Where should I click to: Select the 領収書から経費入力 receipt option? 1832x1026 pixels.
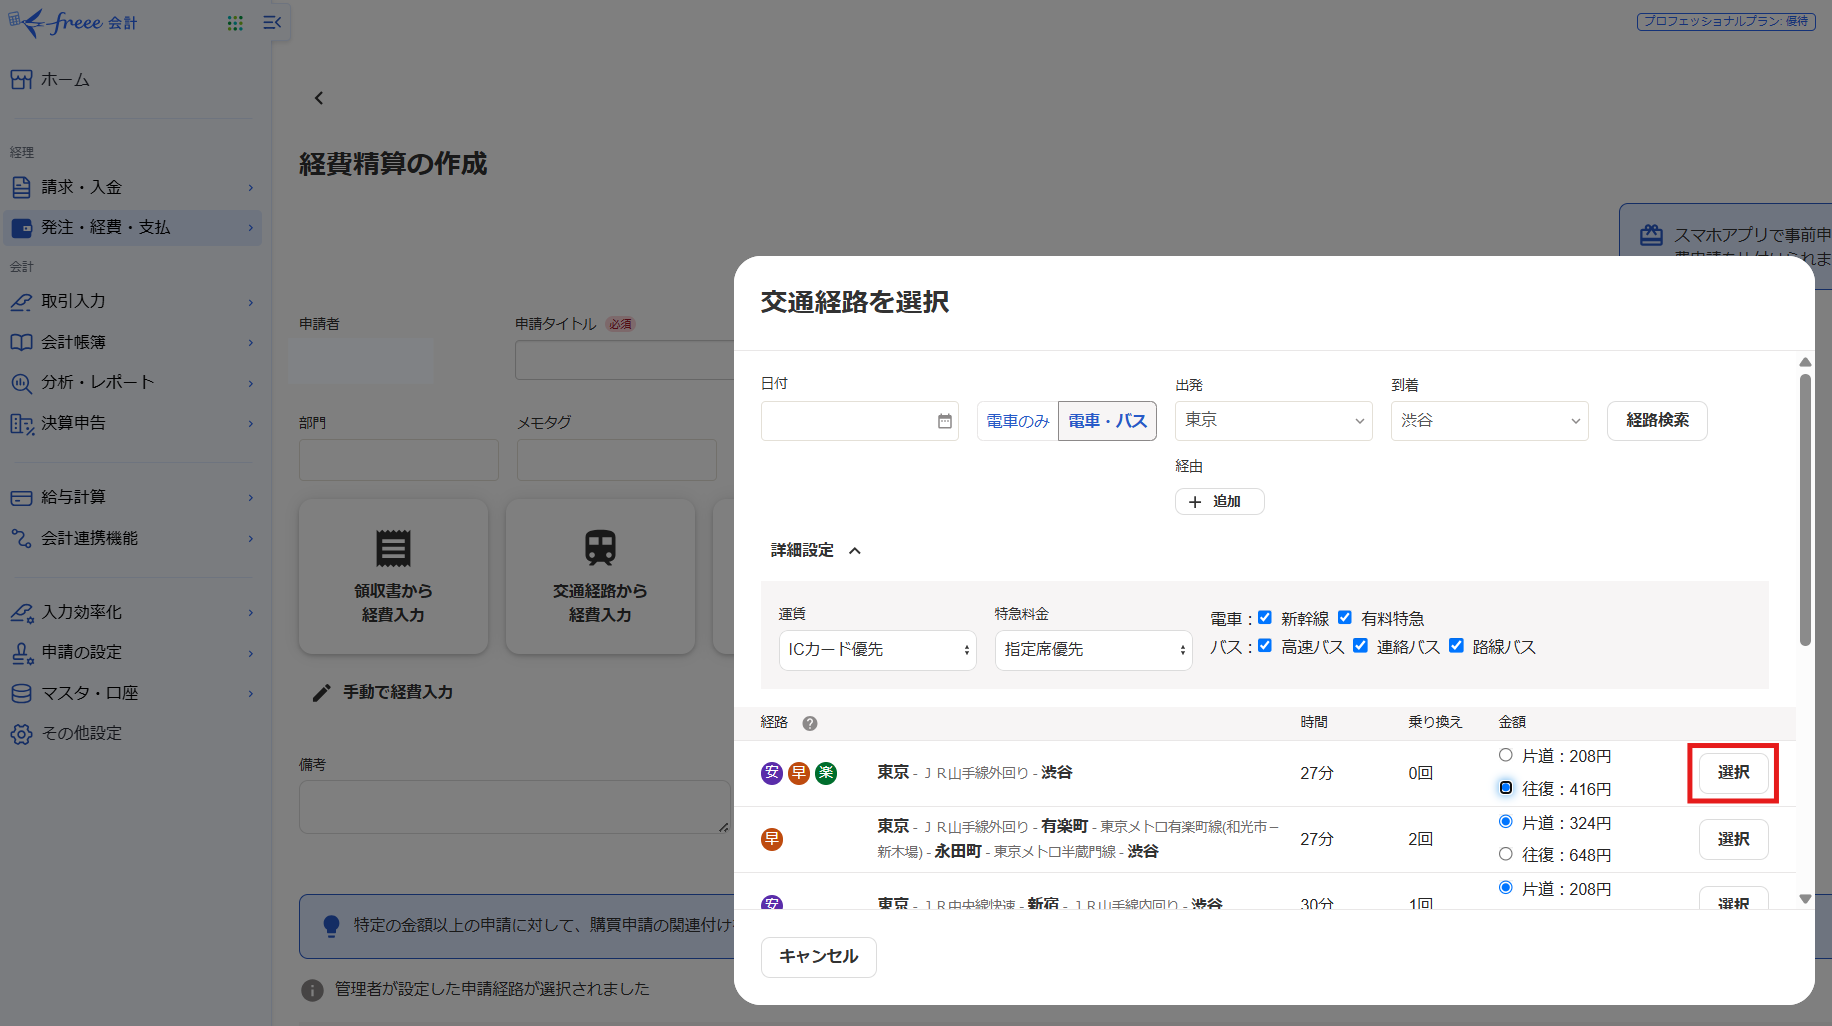tap(393, 577)
